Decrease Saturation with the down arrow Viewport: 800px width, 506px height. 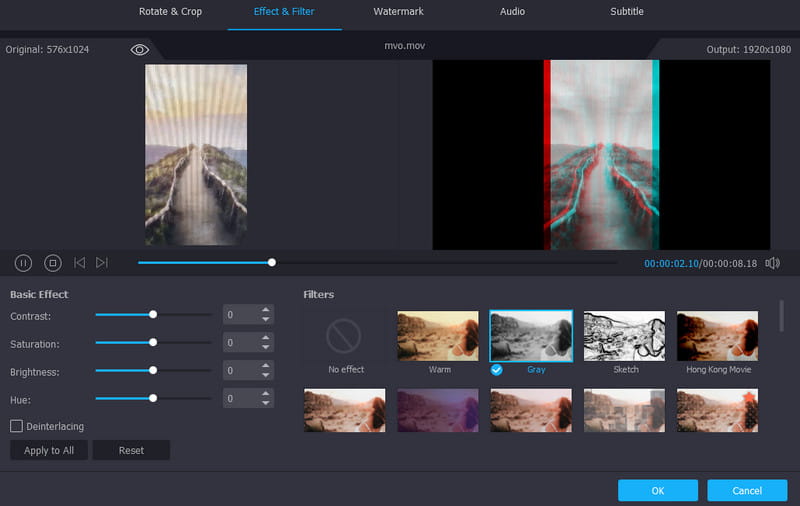(265, 347)
